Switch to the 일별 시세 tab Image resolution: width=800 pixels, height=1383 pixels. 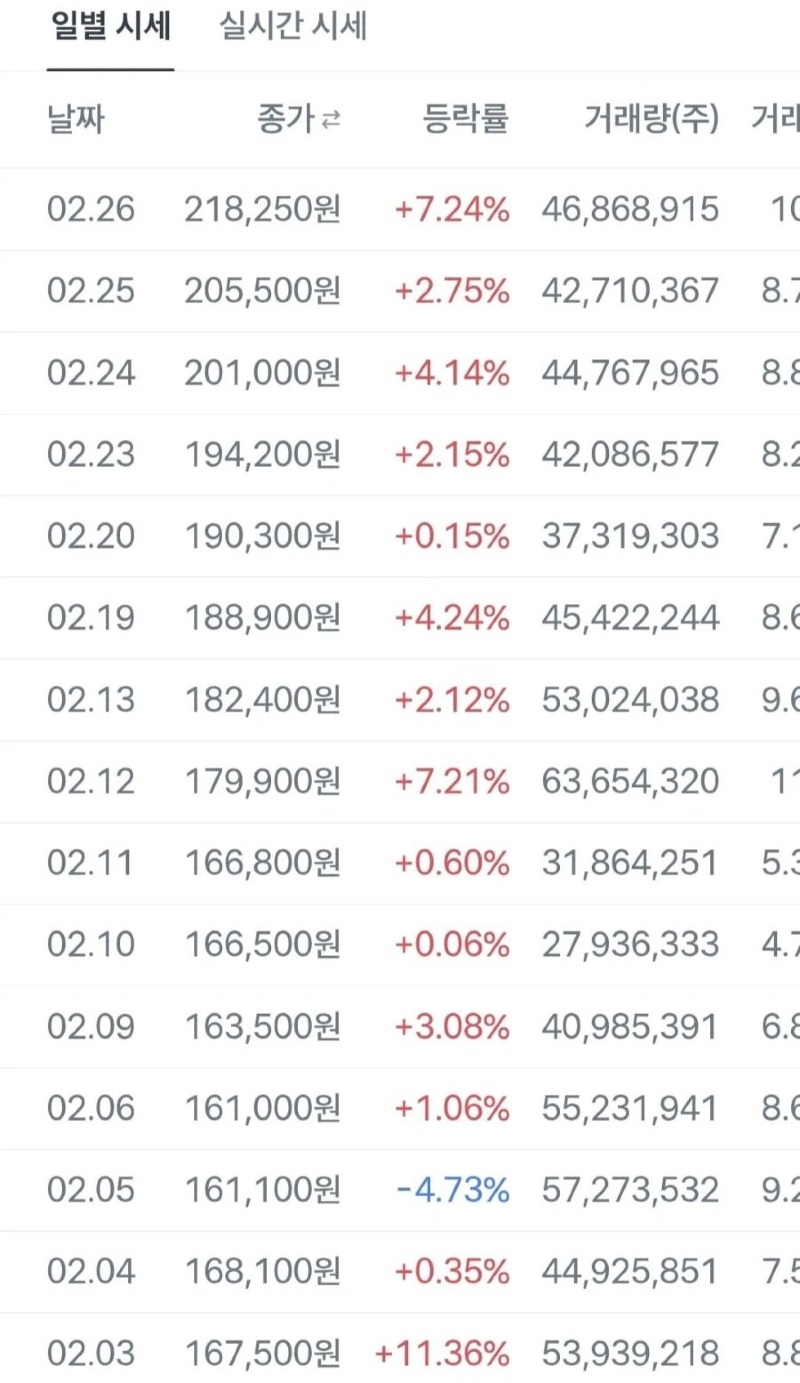tap(110, 27)
